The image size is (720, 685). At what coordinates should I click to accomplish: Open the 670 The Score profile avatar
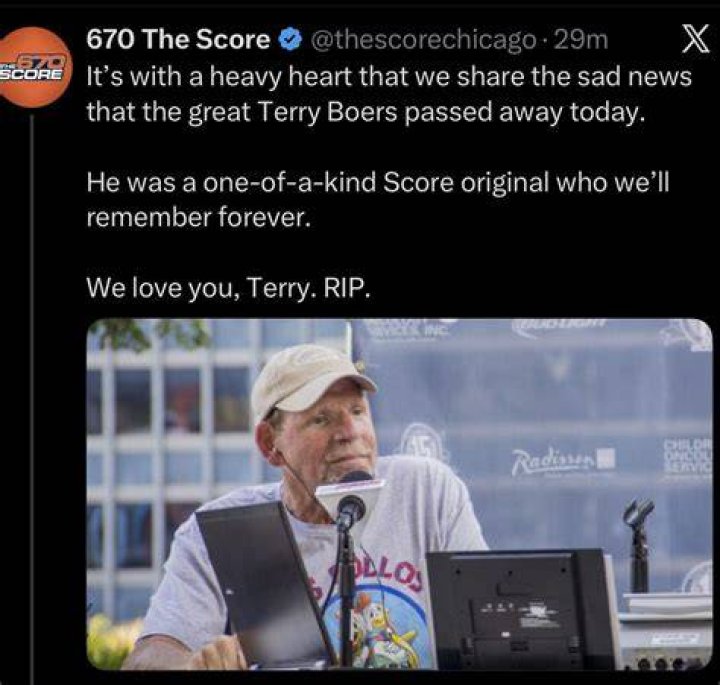[32, 67]
